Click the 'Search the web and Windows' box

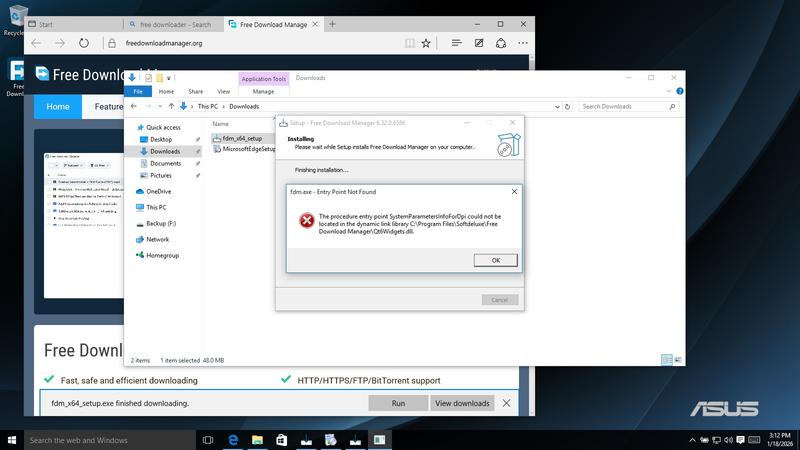click(x=110, y=440)
